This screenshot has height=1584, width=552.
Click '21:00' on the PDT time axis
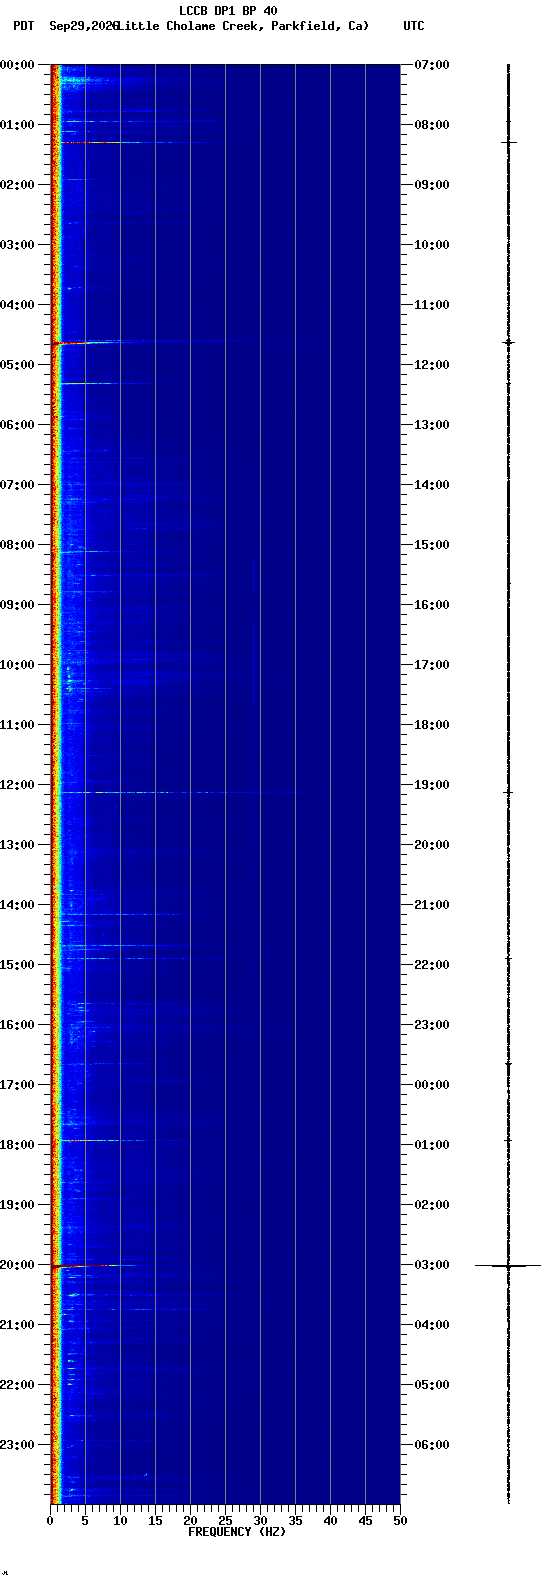18,1325
